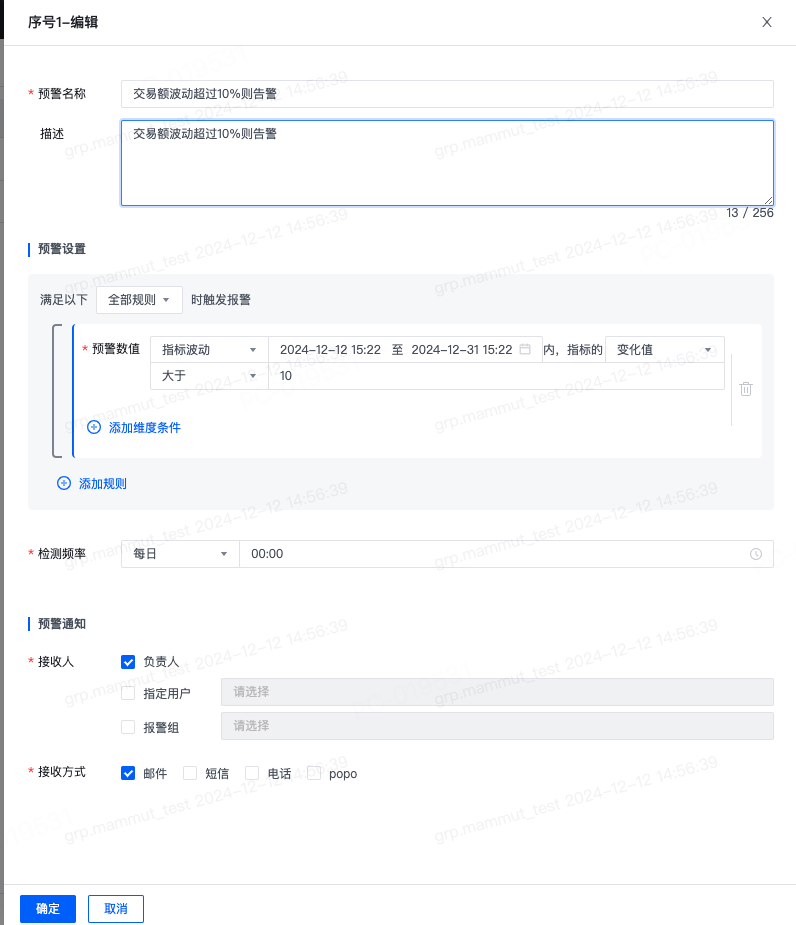
Task: Click the 预警通知 section heading
Action: point(62,624)
